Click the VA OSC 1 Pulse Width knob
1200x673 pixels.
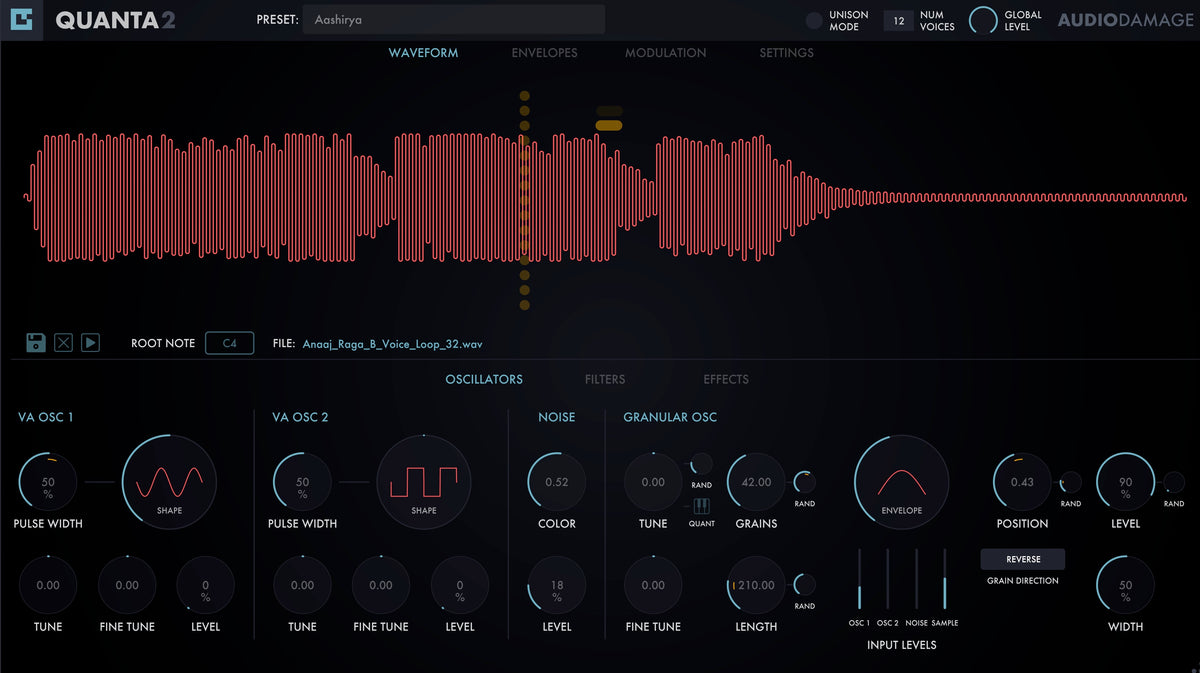[x=48, y=482]
